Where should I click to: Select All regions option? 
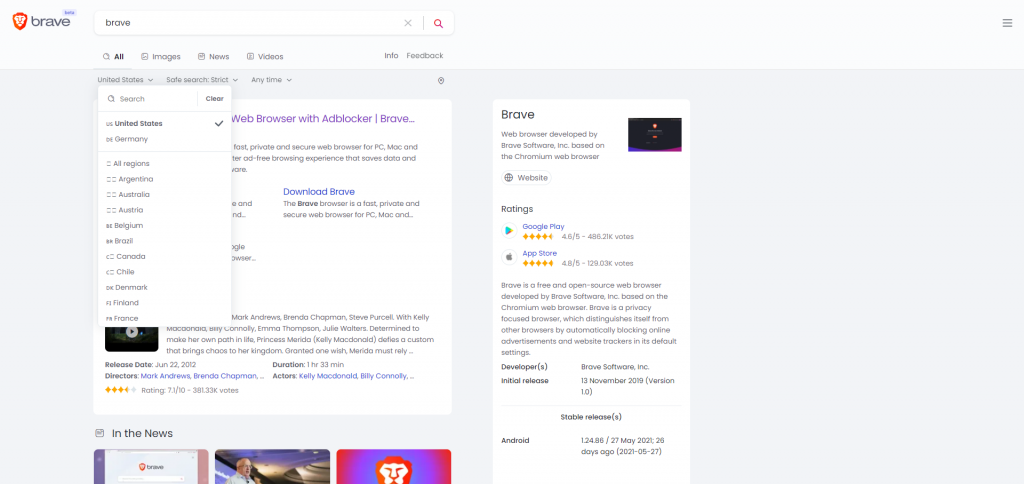[132, 163]
